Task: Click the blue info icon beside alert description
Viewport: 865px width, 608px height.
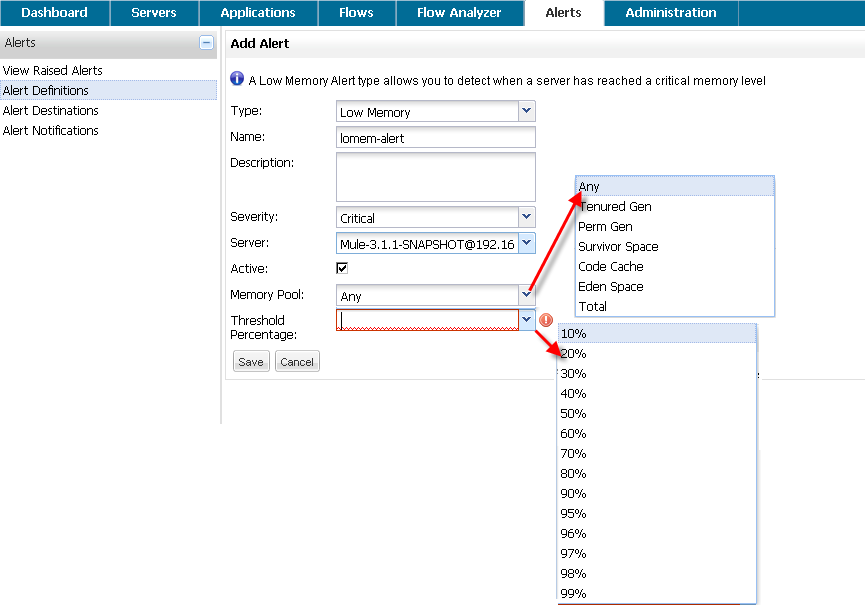Action: point(237,79)
